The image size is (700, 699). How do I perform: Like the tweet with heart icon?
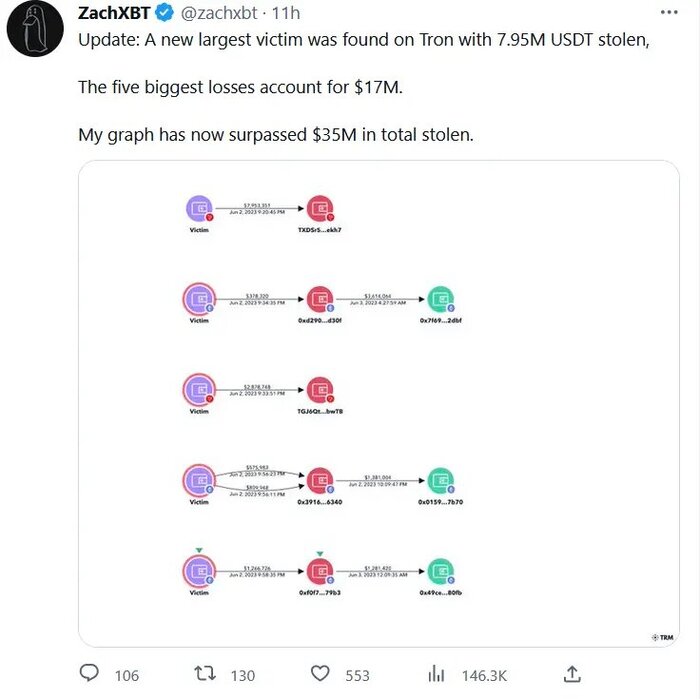(321, 675)
